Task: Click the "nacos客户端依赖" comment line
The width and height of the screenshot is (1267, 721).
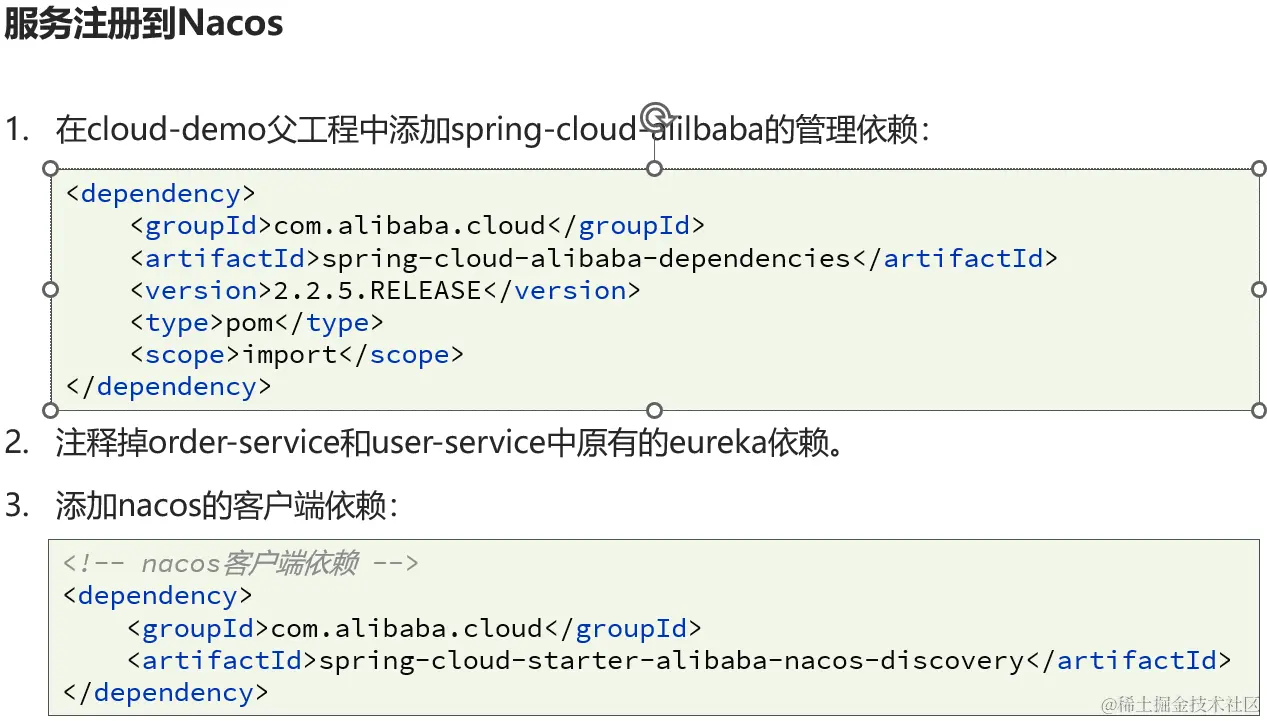Action: coord(240,564)
